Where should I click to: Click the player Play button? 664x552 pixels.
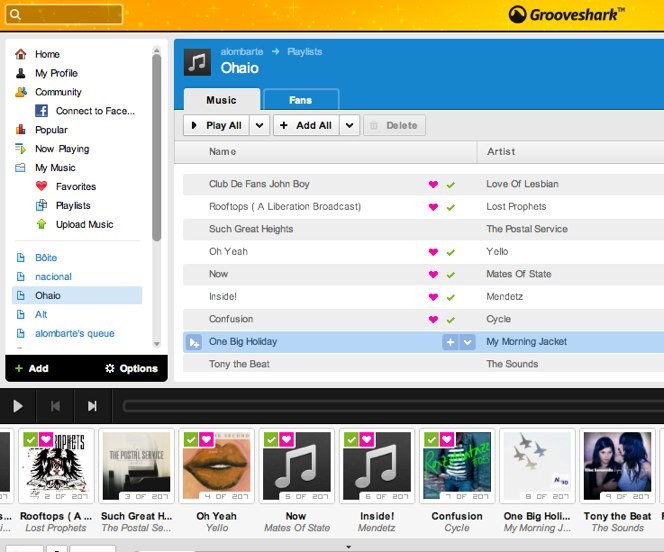click(x=18, y=406)
